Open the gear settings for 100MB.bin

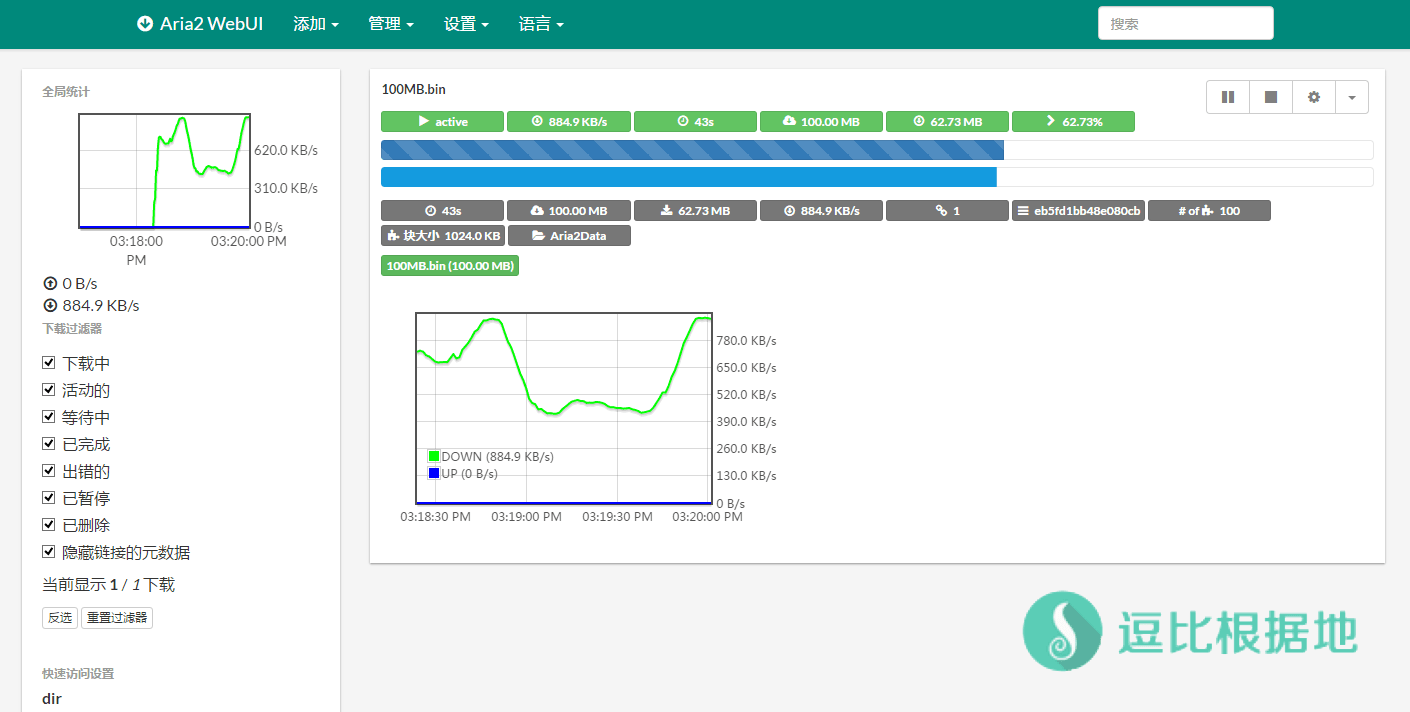click(x=1314, y=97)
